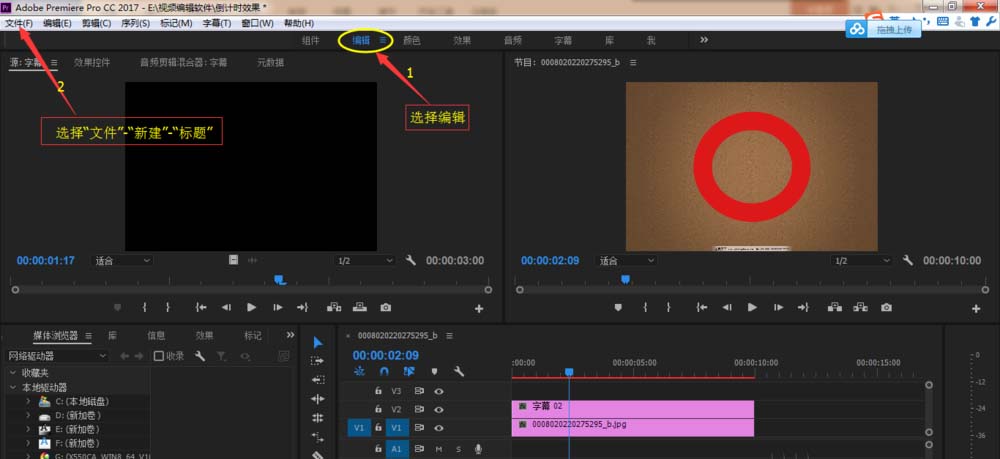Open the Source monitor 1/2 resolution dropdown
1000x459 pixels.
coord(364,260)
